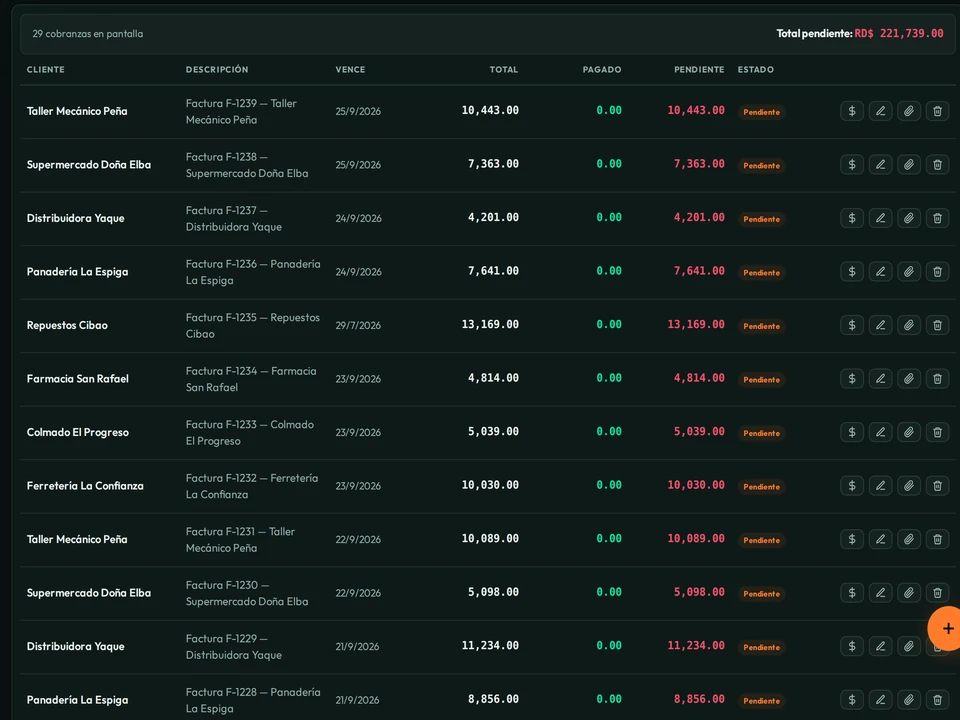Register payment for Factura F-1237

coord(852,218)
